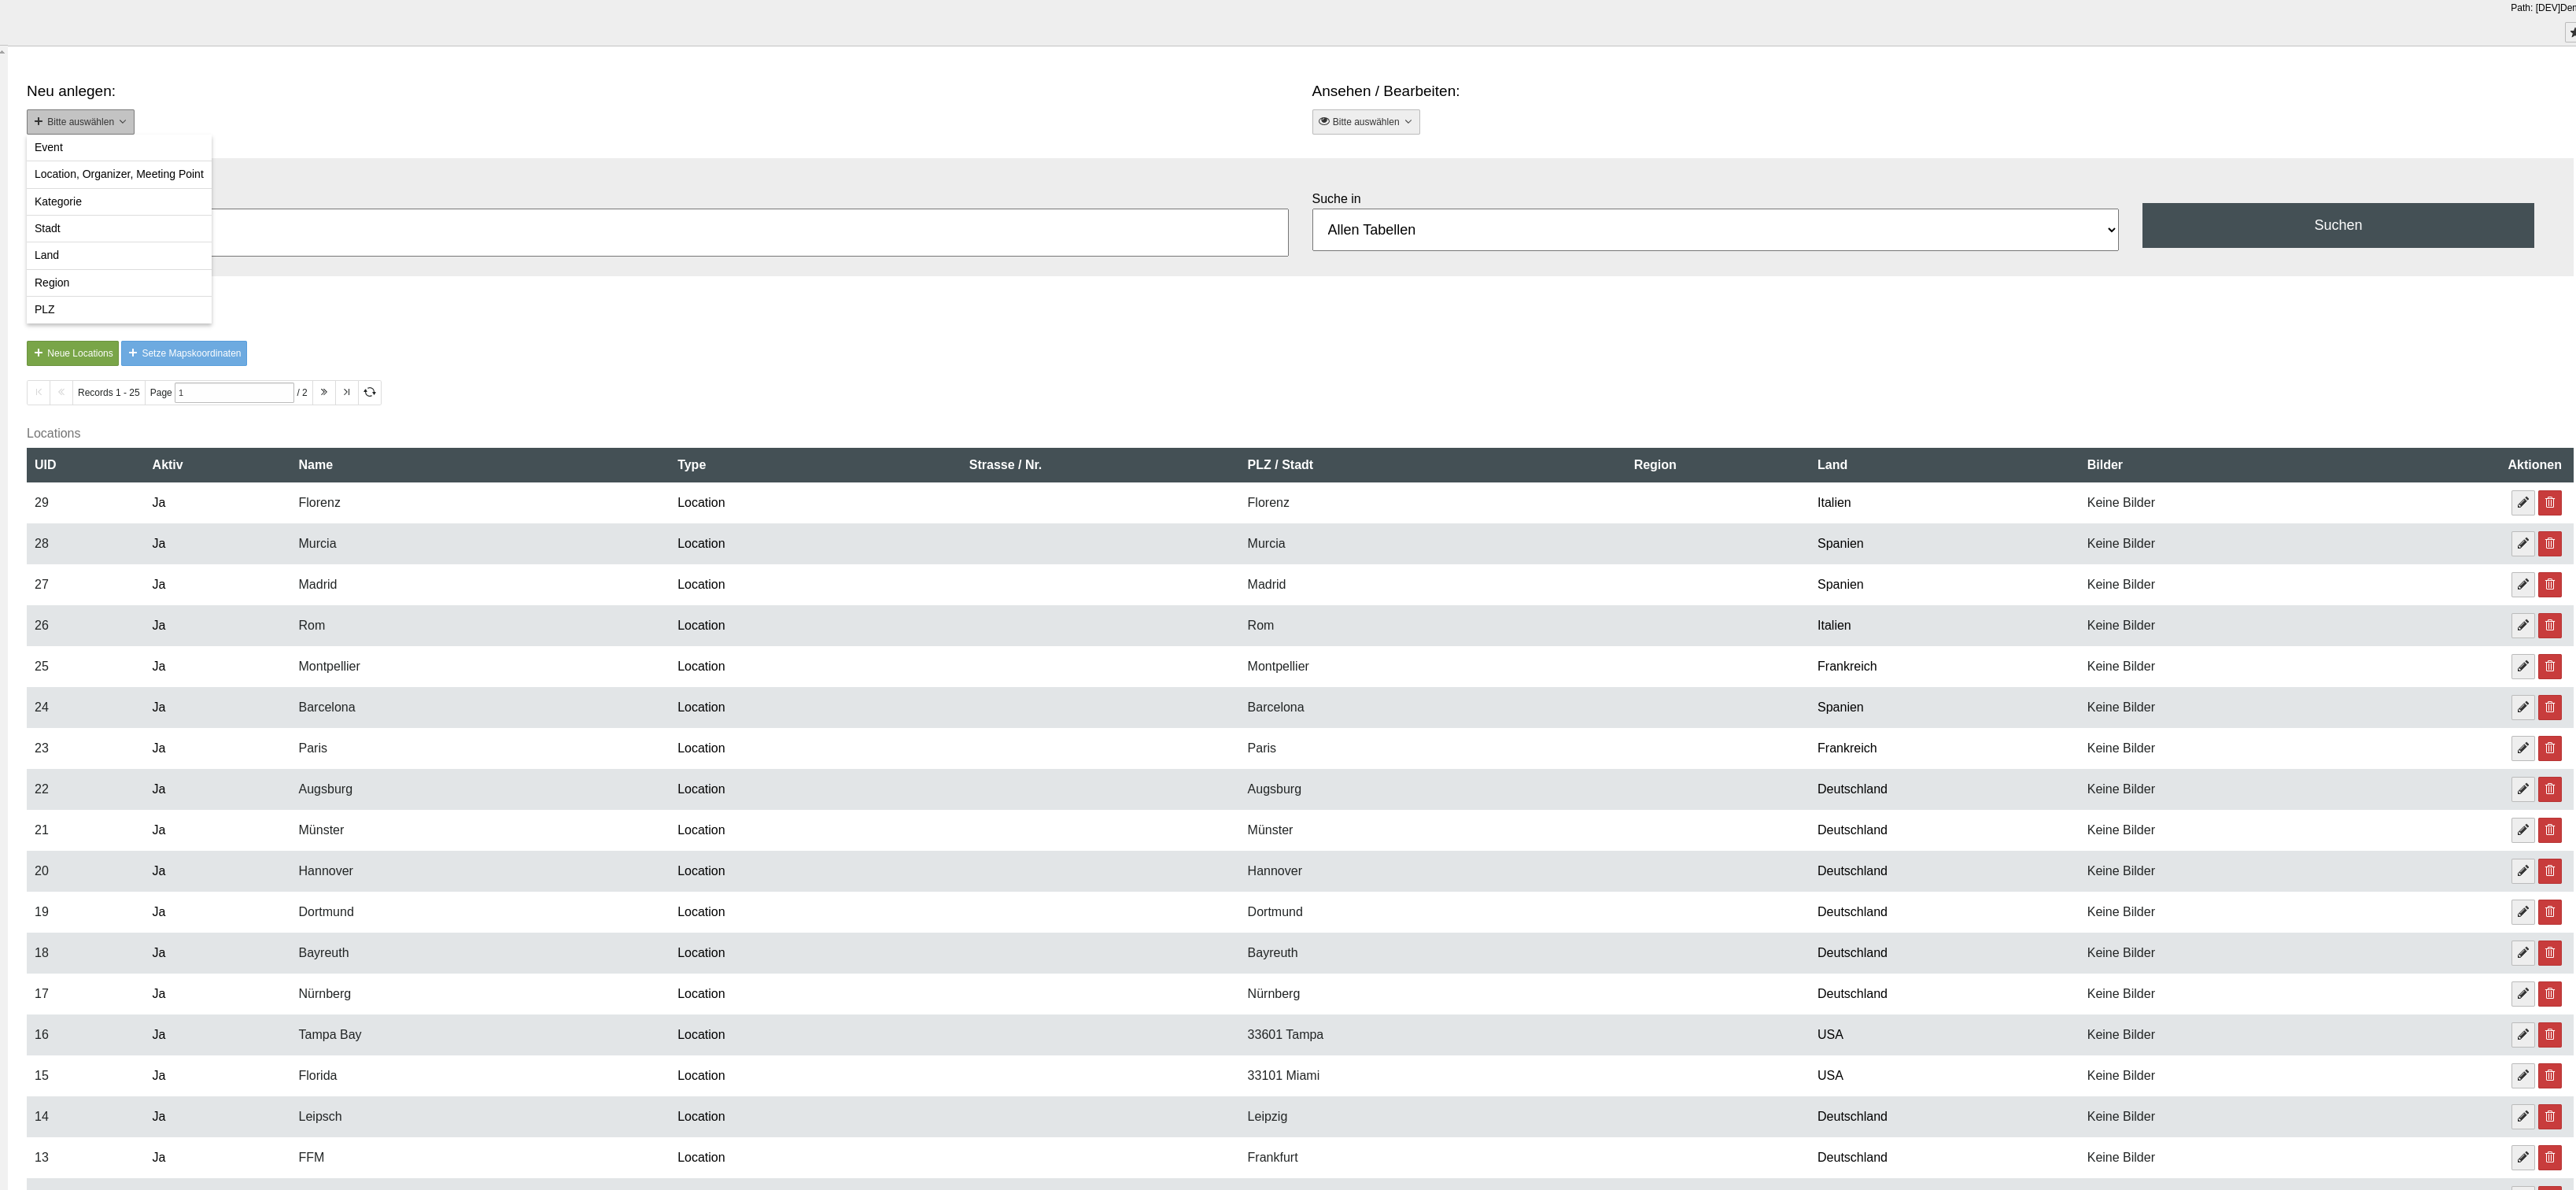Choose Kategorie in the dropdown menu
The height and width of the screenshot is (1190, 2576).
tap(119, 202)
